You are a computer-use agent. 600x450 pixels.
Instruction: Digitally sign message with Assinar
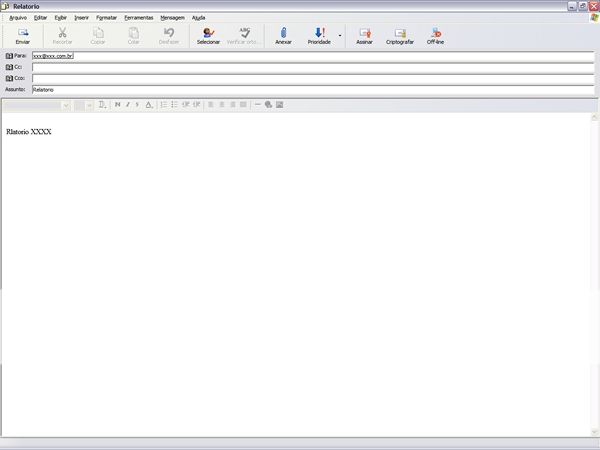364,36
